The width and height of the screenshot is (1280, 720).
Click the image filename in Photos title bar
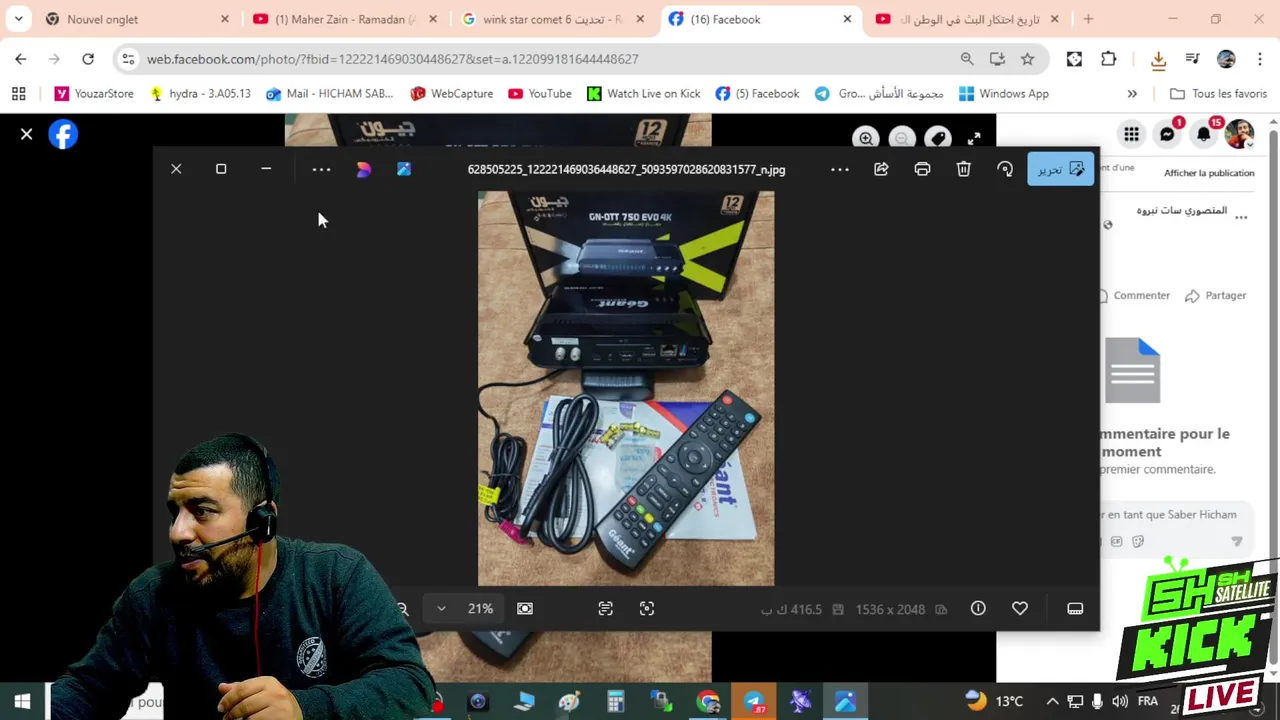[626, 169]
